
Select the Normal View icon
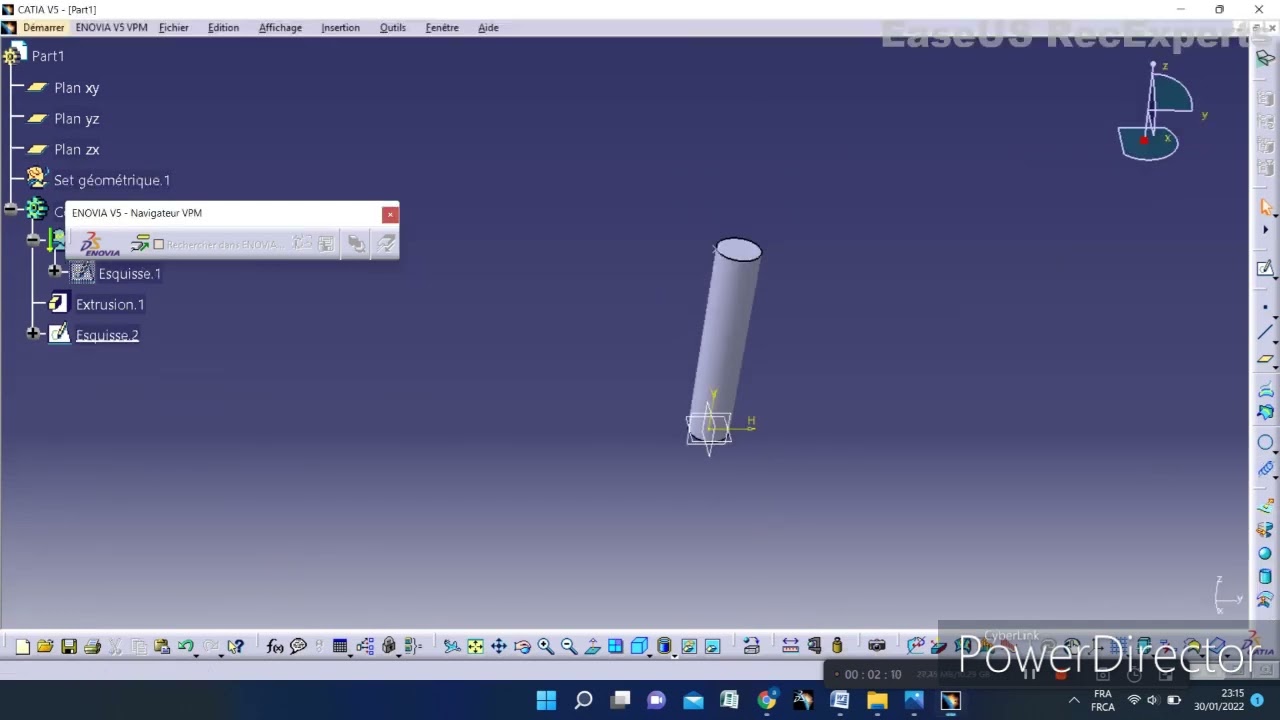[592, 647]
